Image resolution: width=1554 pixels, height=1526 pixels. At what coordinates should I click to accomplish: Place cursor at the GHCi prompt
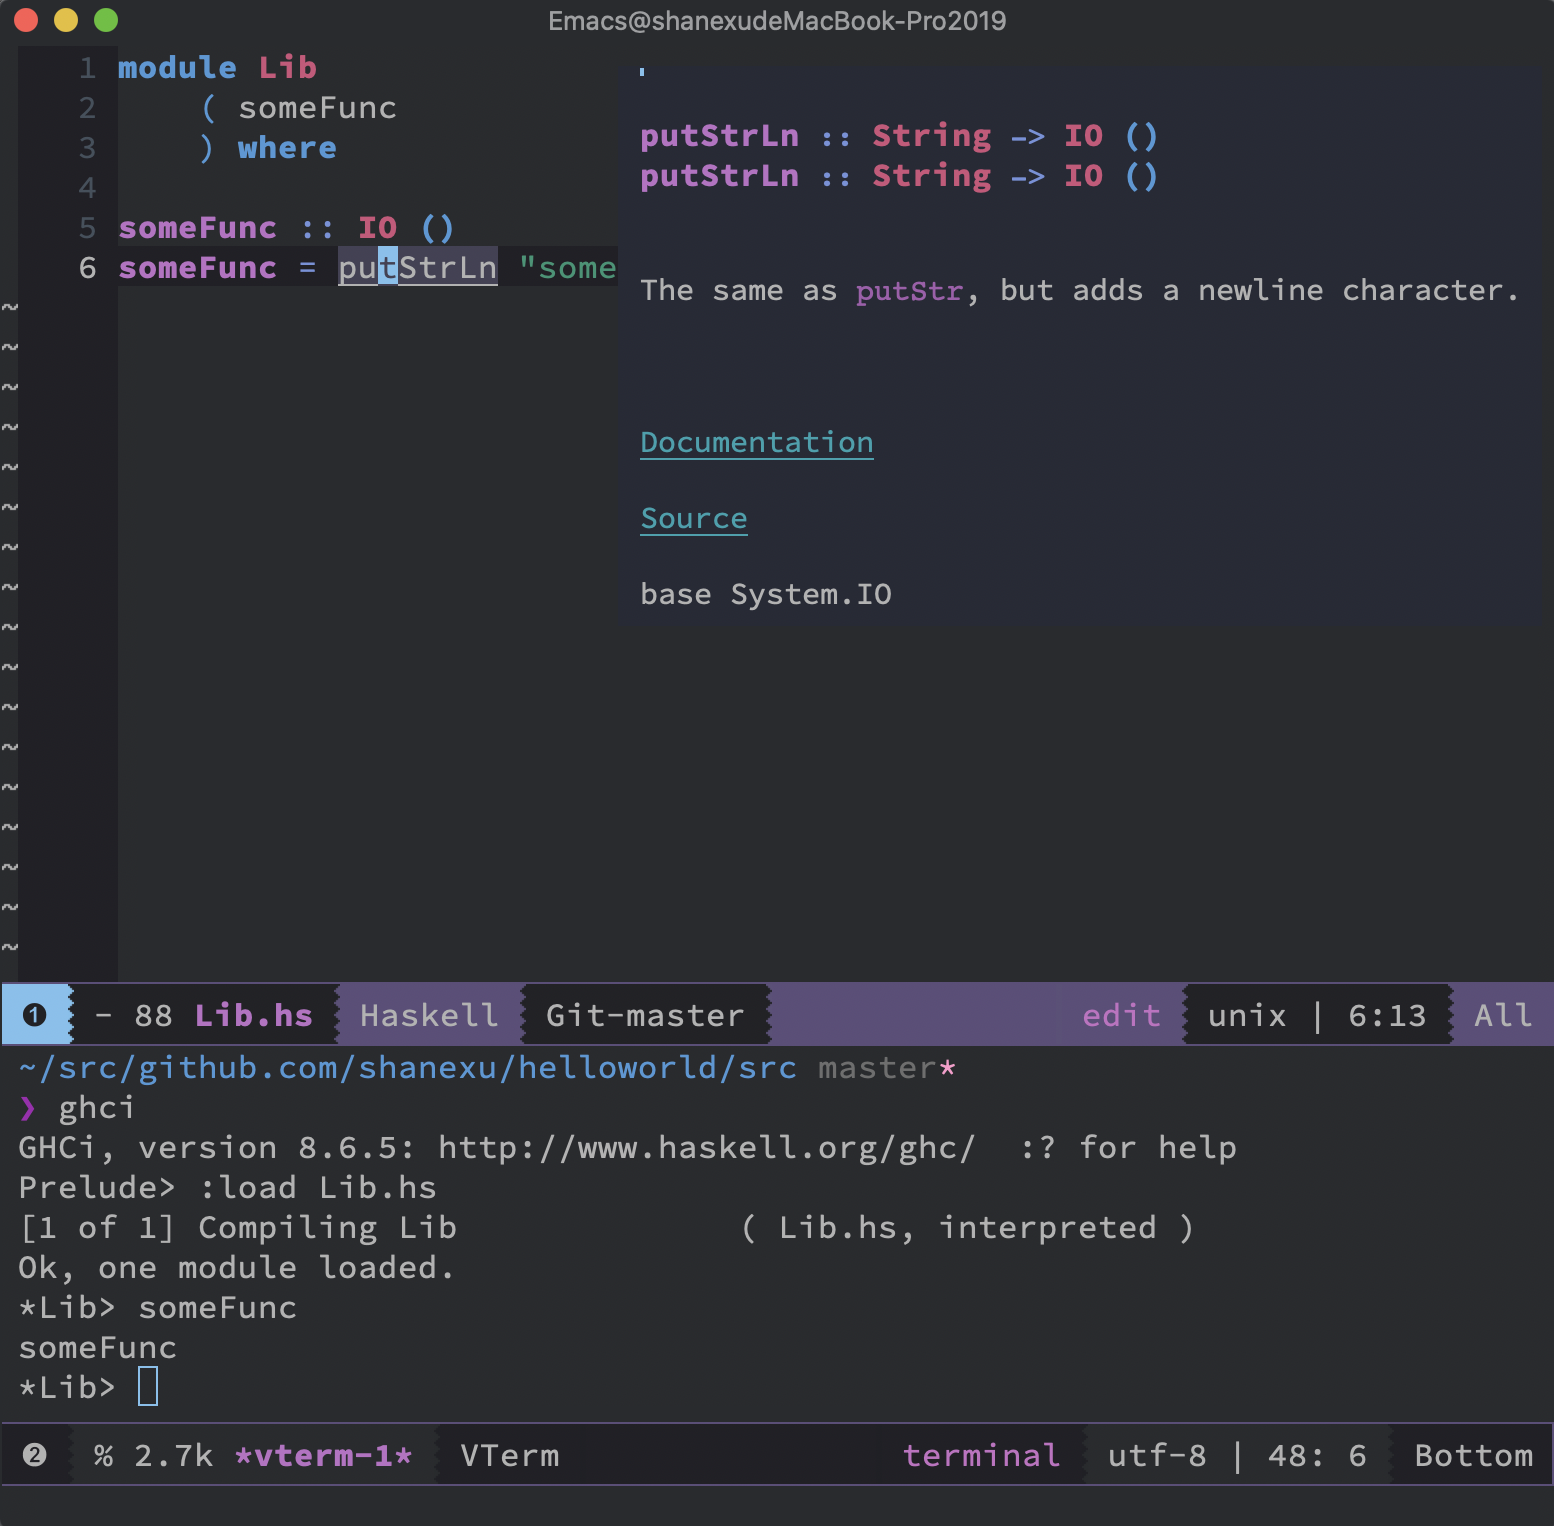tap(148, 1387)
